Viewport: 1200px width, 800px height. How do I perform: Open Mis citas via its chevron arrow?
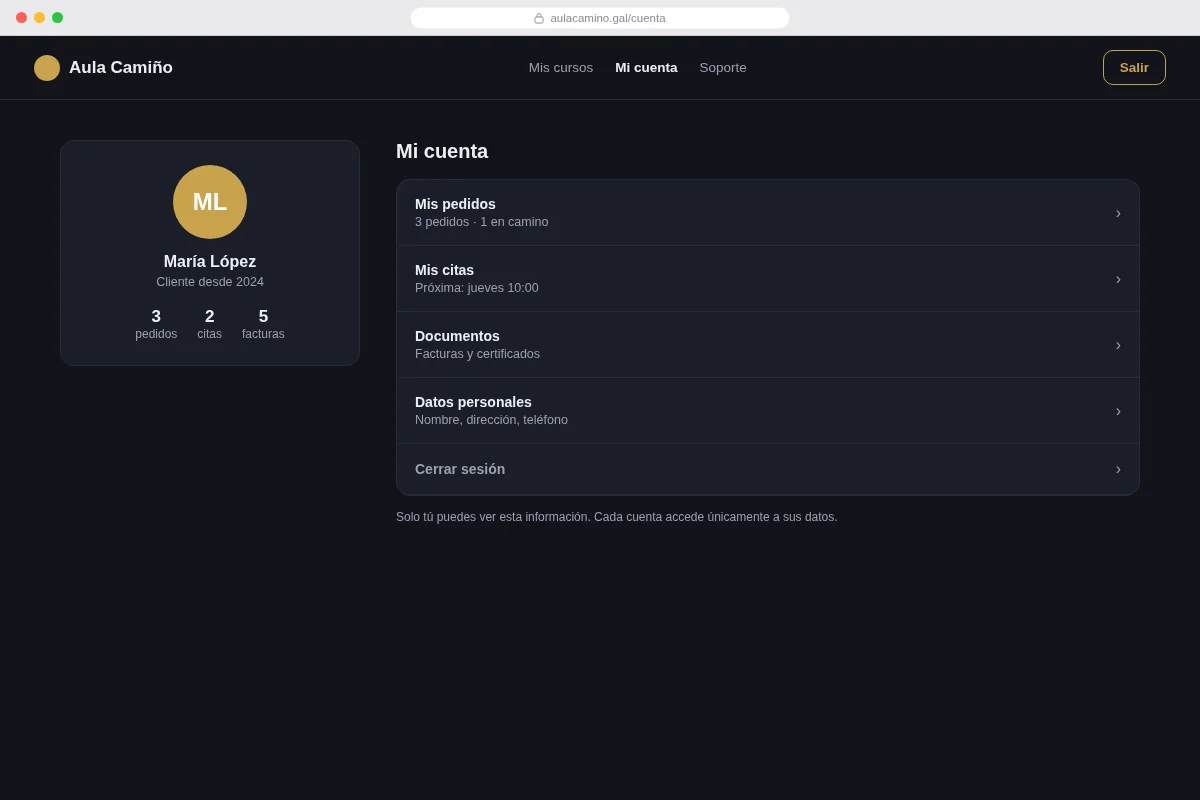tap(1118, 279)
